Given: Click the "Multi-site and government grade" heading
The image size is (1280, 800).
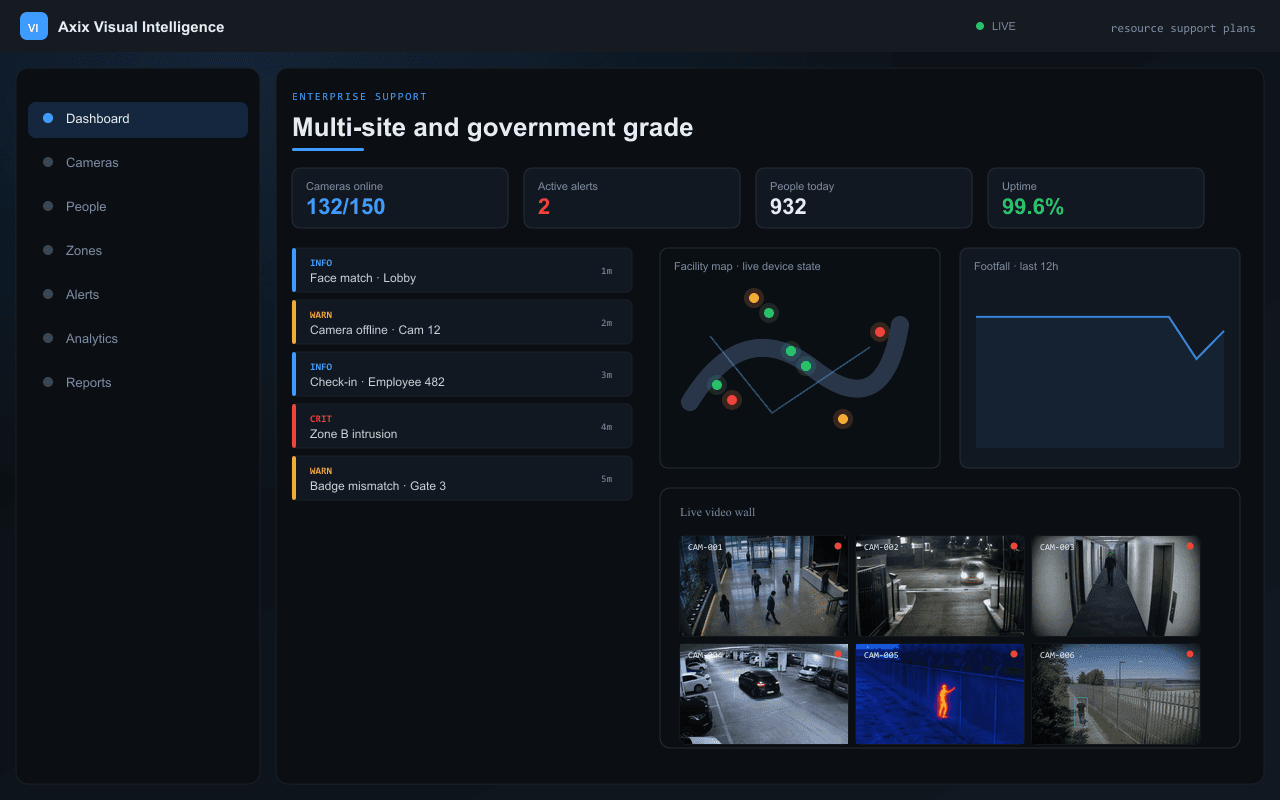Looking at the screenshot, I should tap(492, 128).
